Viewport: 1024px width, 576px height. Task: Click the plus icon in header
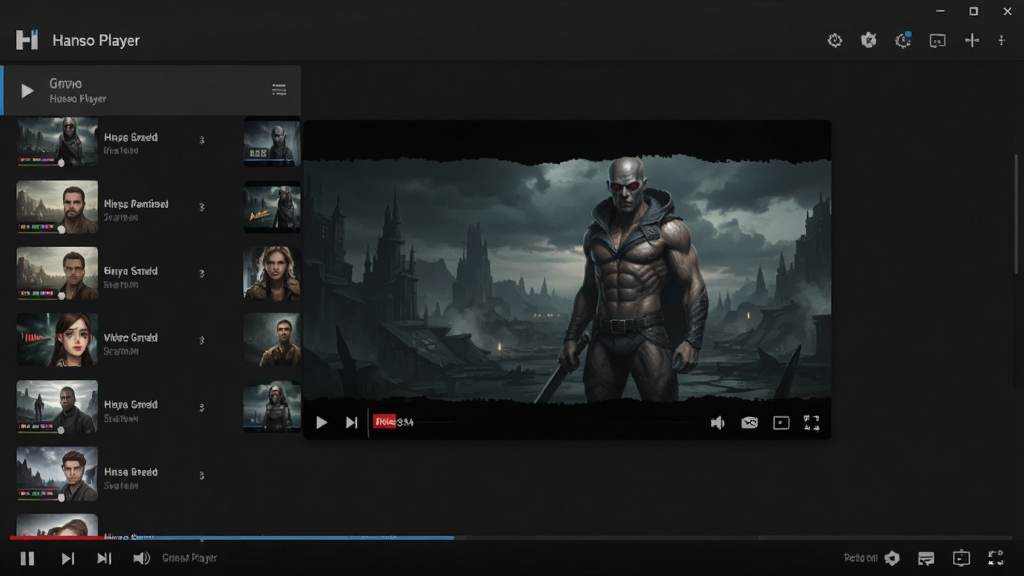972,40
